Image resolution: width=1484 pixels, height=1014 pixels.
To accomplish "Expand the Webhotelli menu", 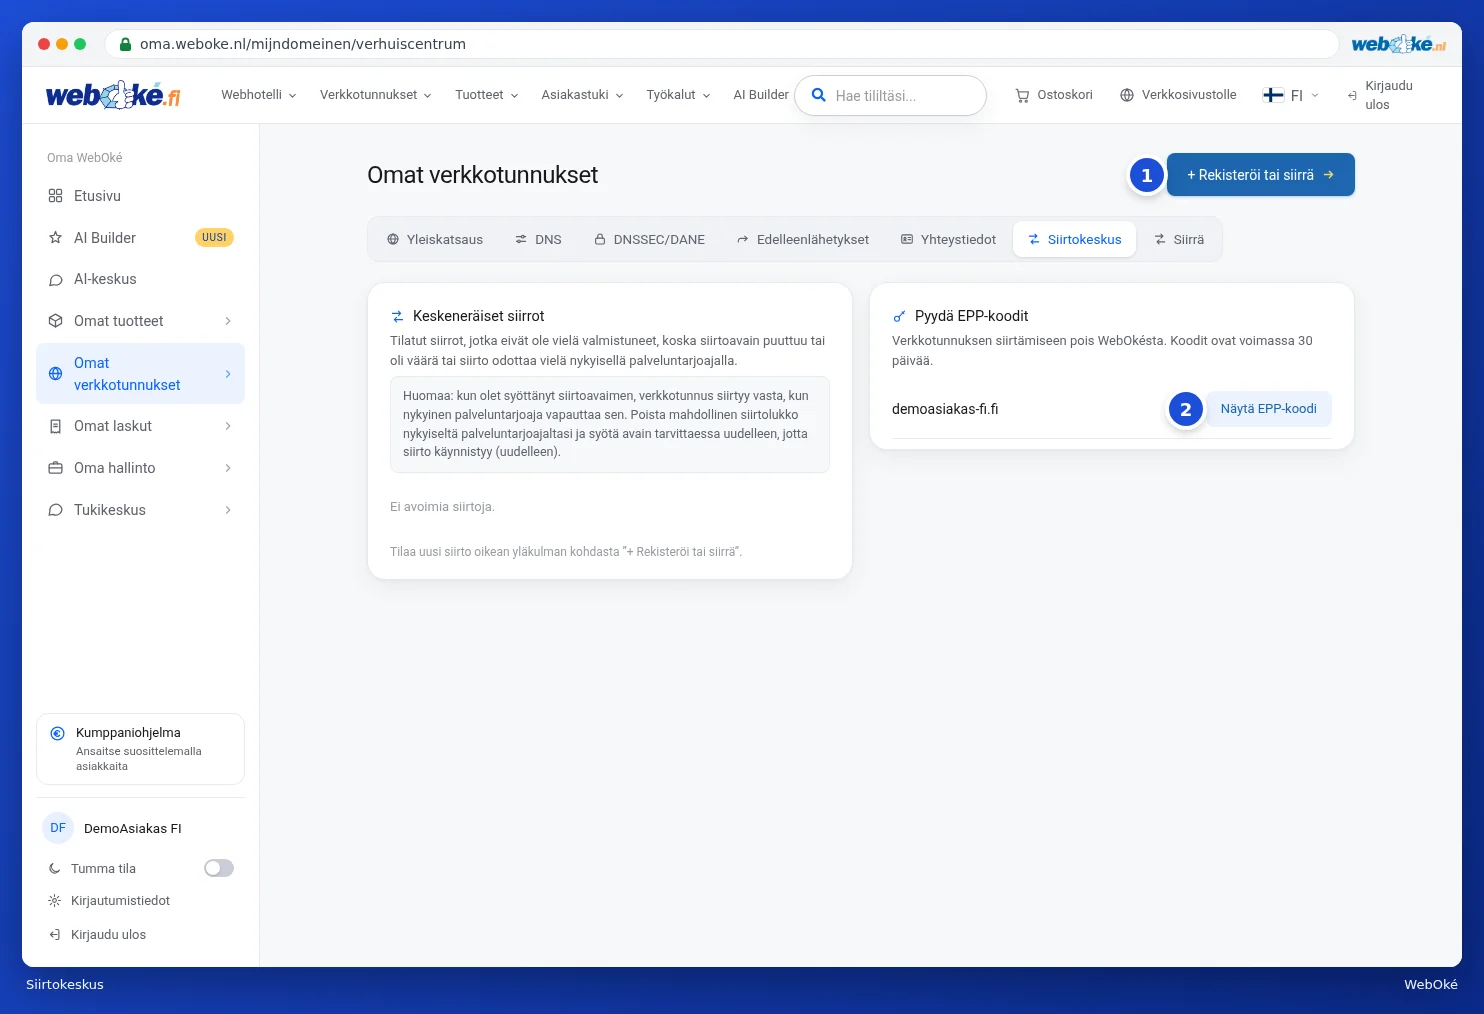I will tap(259, 95).
